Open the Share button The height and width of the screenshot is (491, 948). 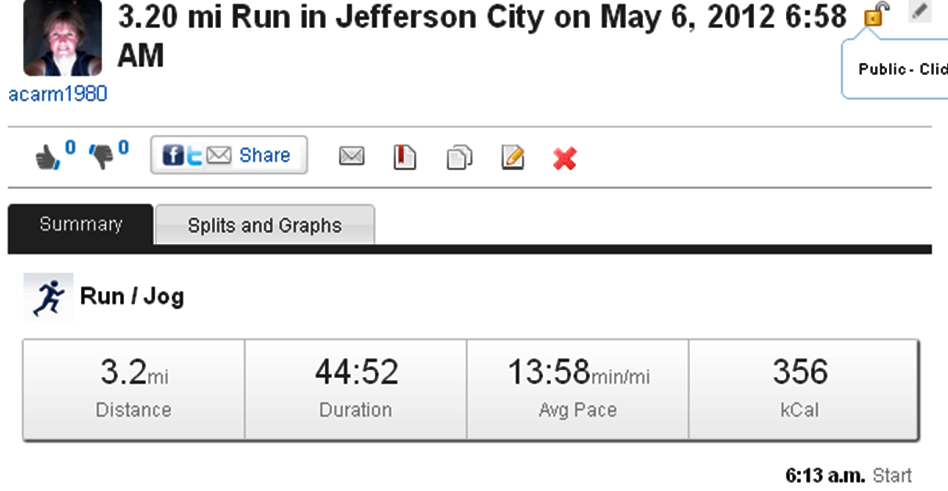click(x=229, y=155)
